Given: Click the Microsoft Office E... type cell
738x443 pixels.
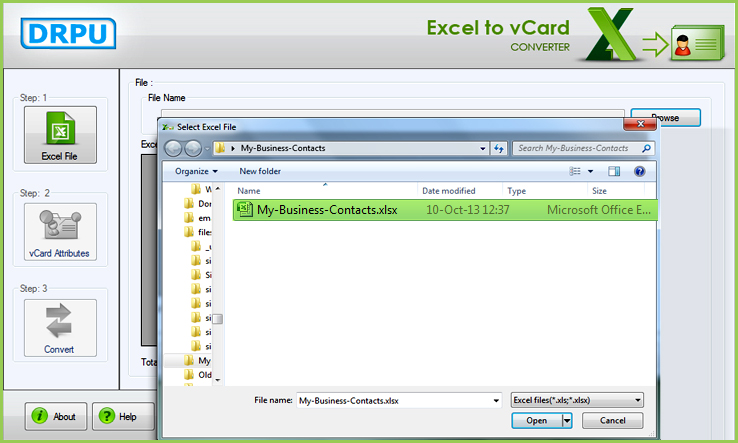Looking at the screenshot, I should click(599, 210).
